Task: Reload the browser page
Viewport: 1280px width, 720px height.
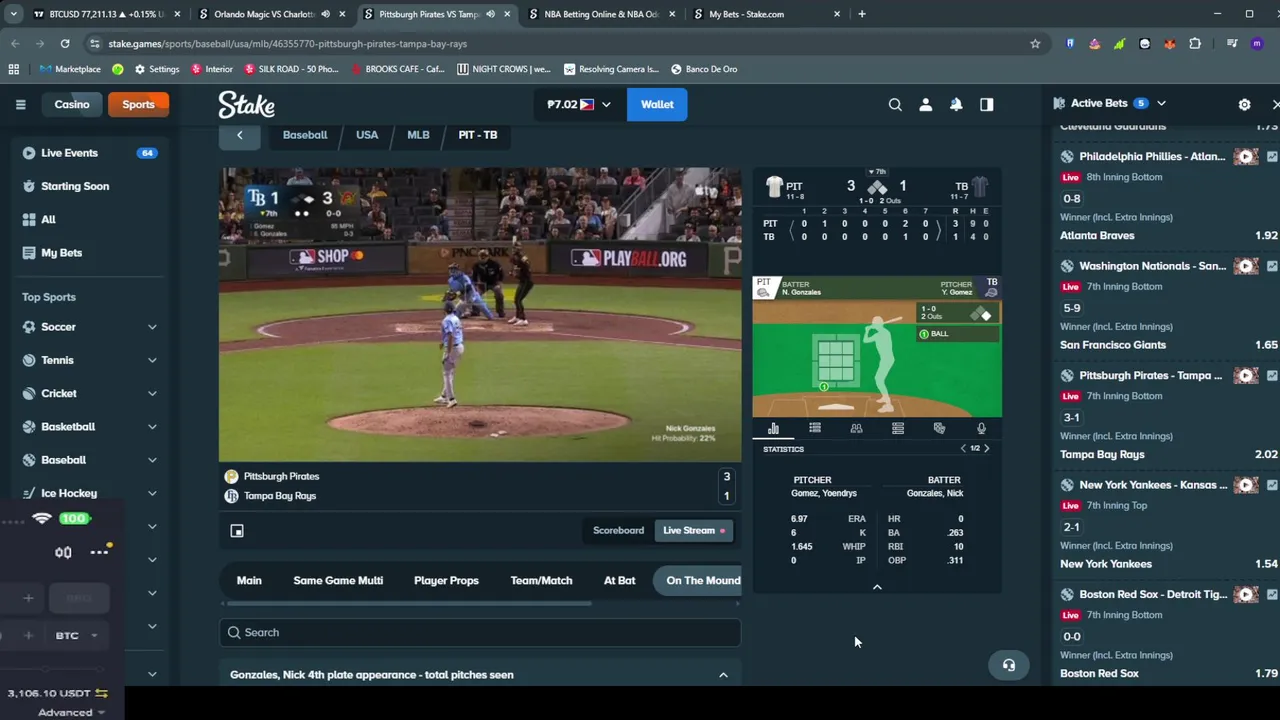Action: pyautogui.click(x=65, y=44)
